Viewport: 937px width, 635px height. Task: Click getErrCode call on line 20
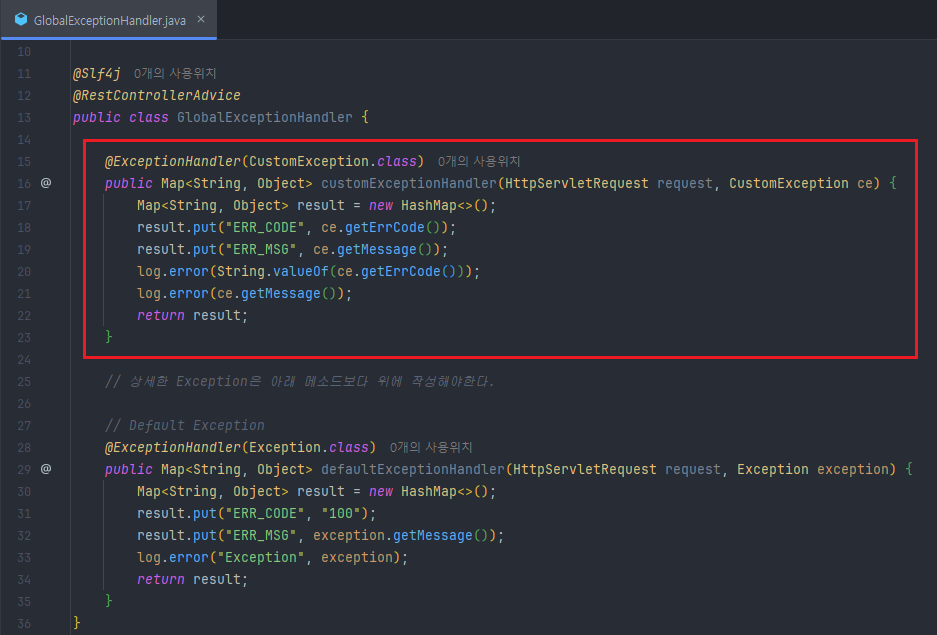(x=401, y=272)
